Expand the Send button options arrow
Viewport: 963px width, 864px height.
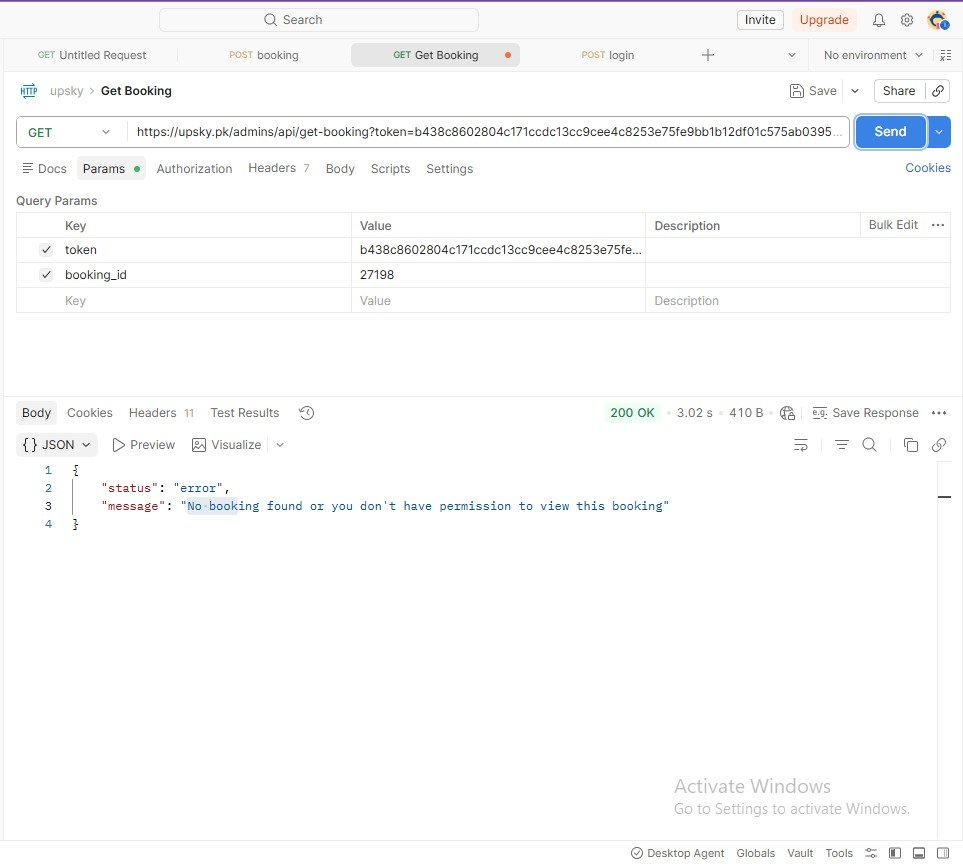(x=939, y=131)
